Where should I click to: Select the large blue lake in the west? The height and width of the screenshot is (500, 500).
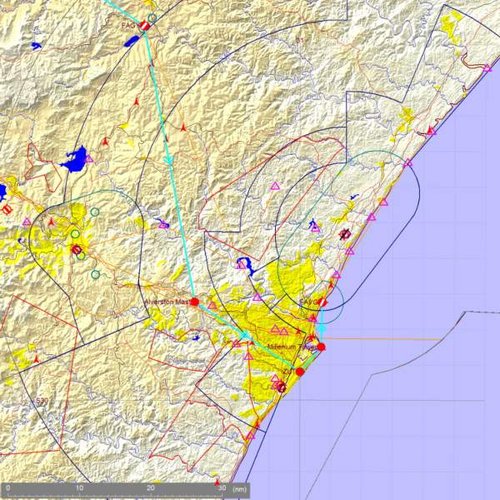point(74,158)
